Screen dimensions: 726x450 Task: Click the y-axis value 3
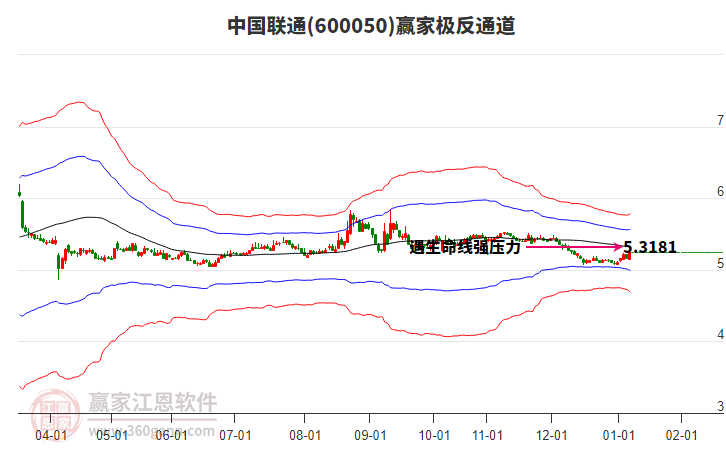[720, 406]
